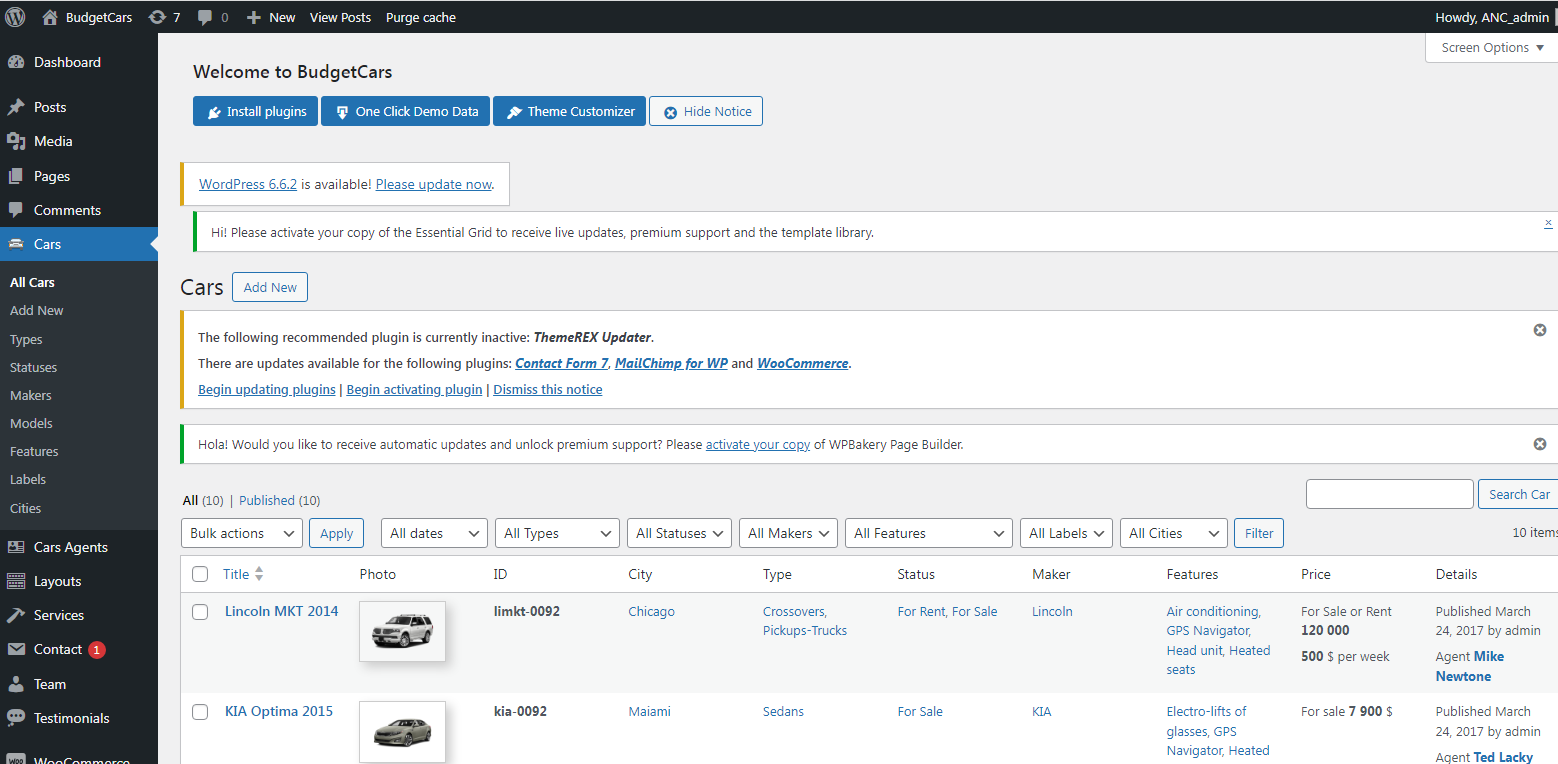Viewport: 1558px width, 764px height.
Task: Open the Models submenu item
Action: click(x=31, y=423)
